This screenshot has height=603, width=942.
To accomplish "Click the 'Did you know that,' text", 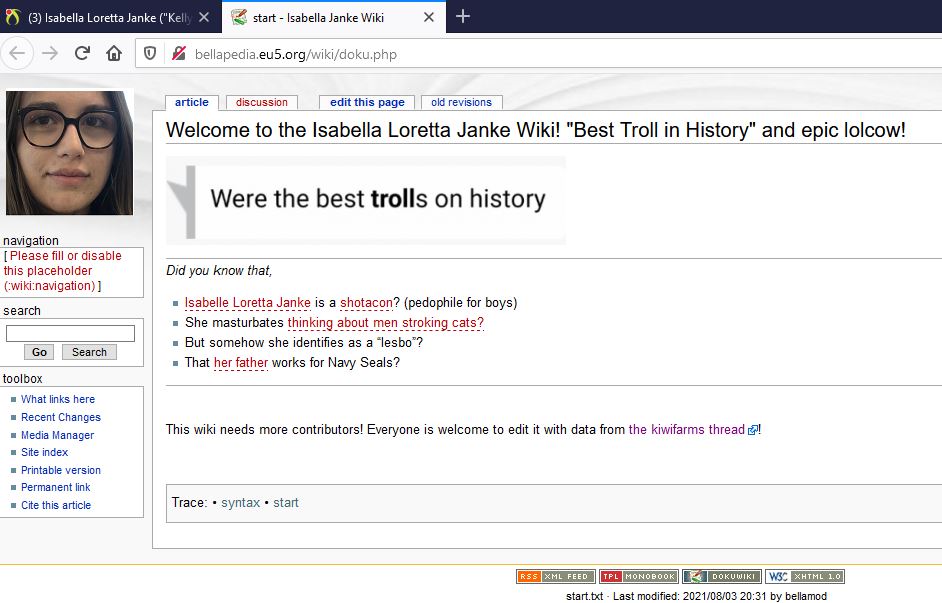I will [x=219, y=270].
